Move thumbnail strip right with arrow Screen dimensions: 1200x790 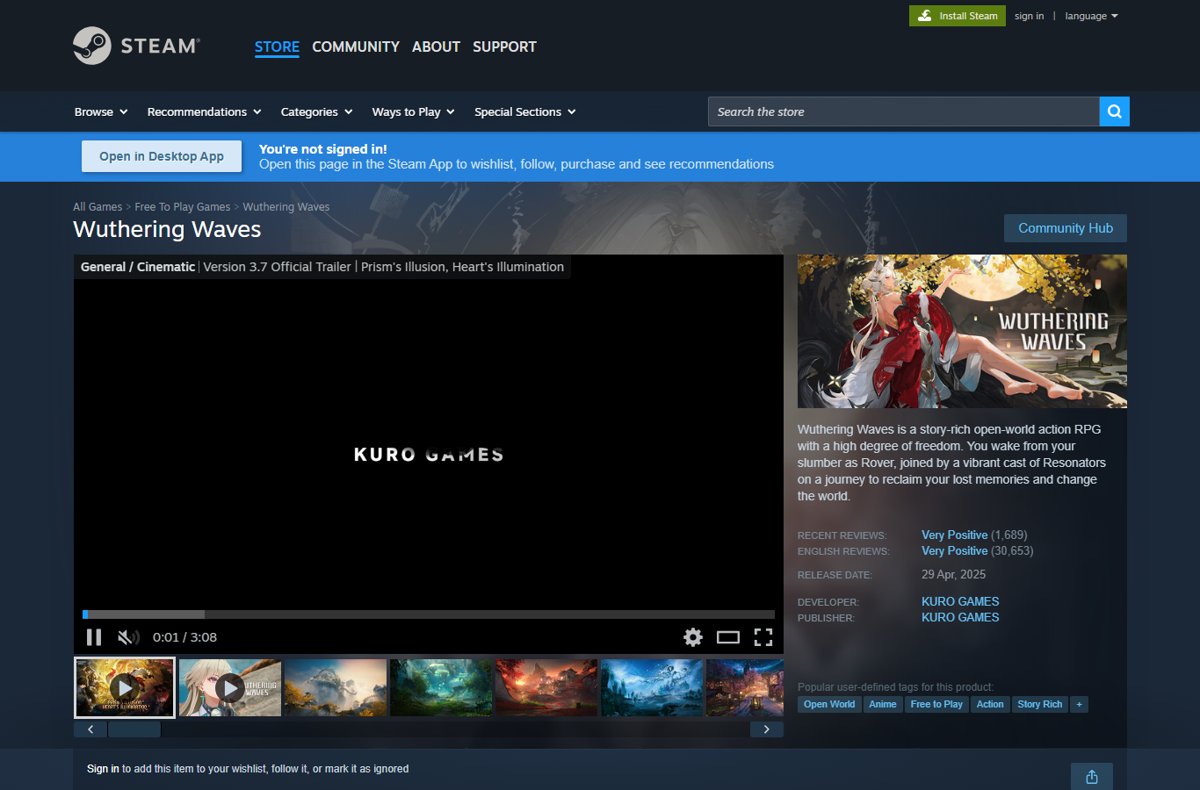[x=767, y=729]
